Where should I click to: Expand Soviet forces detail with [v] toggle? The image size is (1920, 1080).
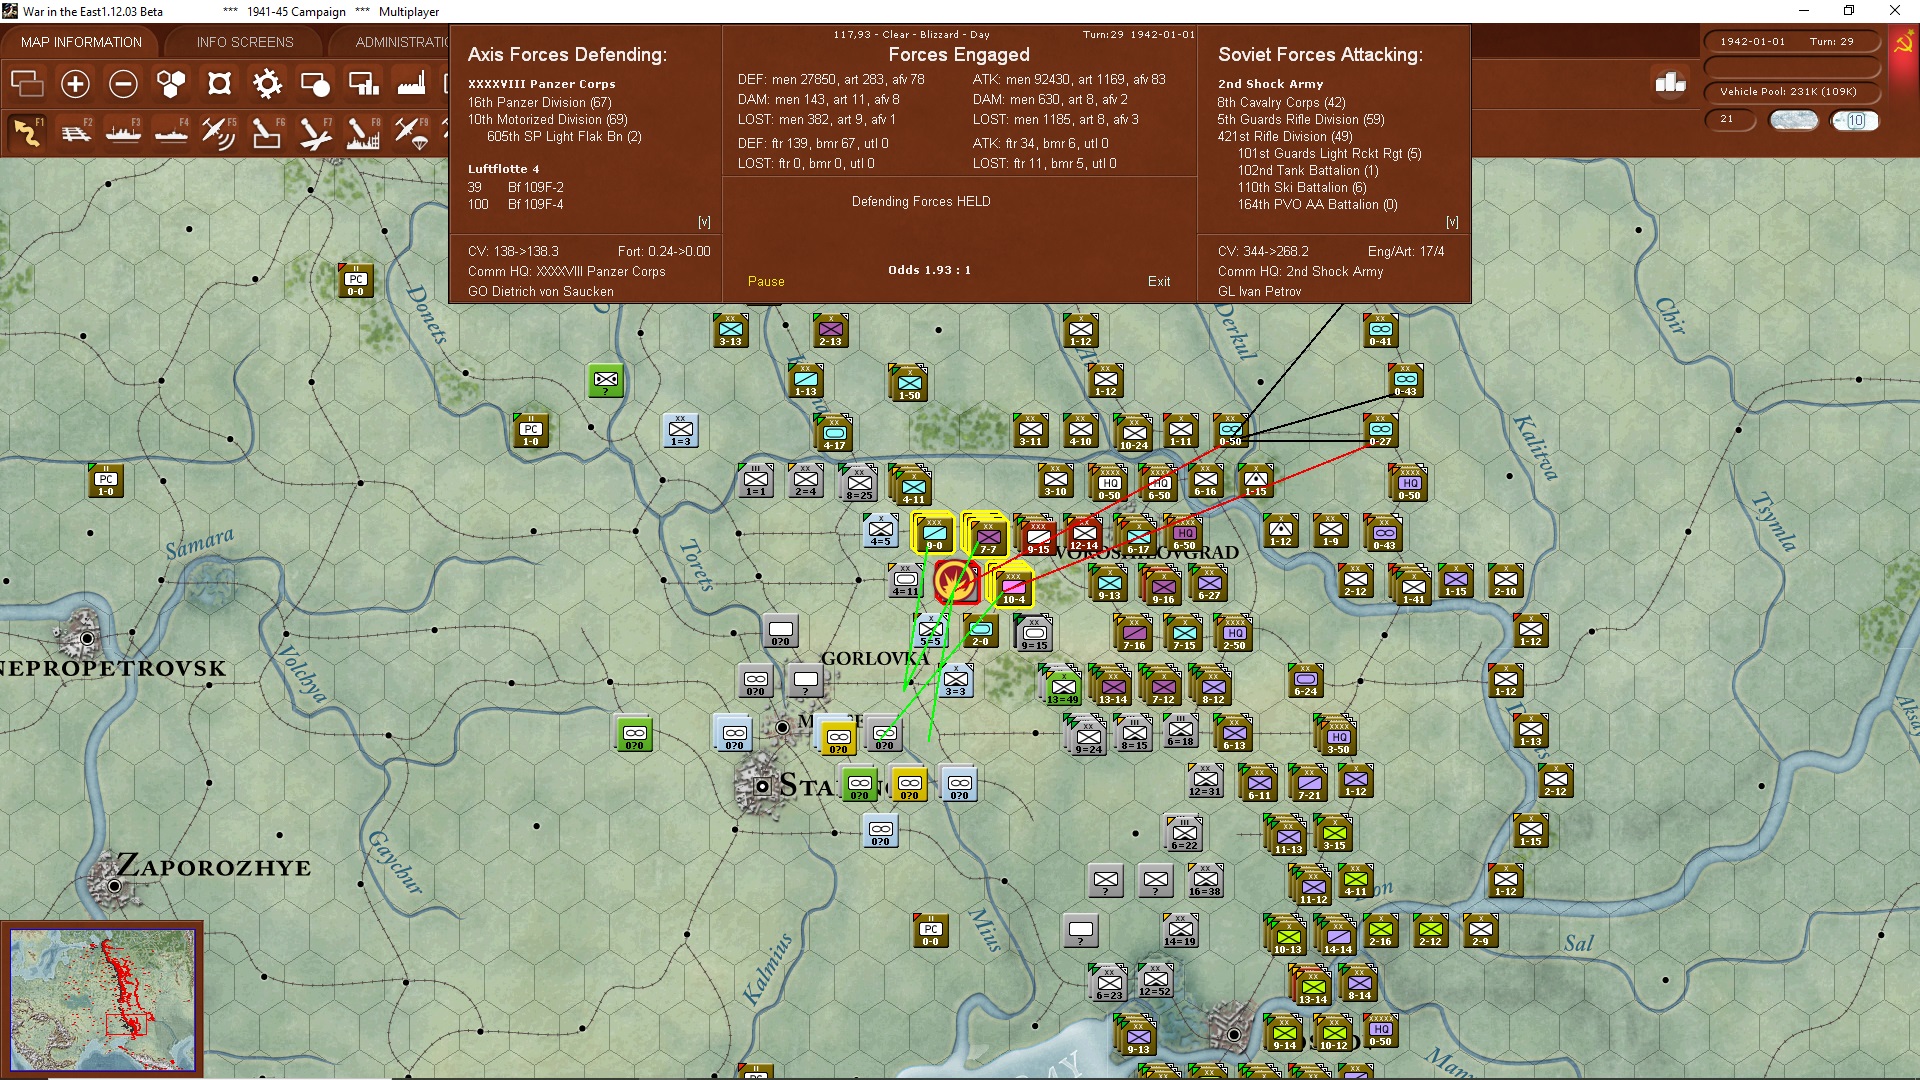click(x=1452, y=222)
